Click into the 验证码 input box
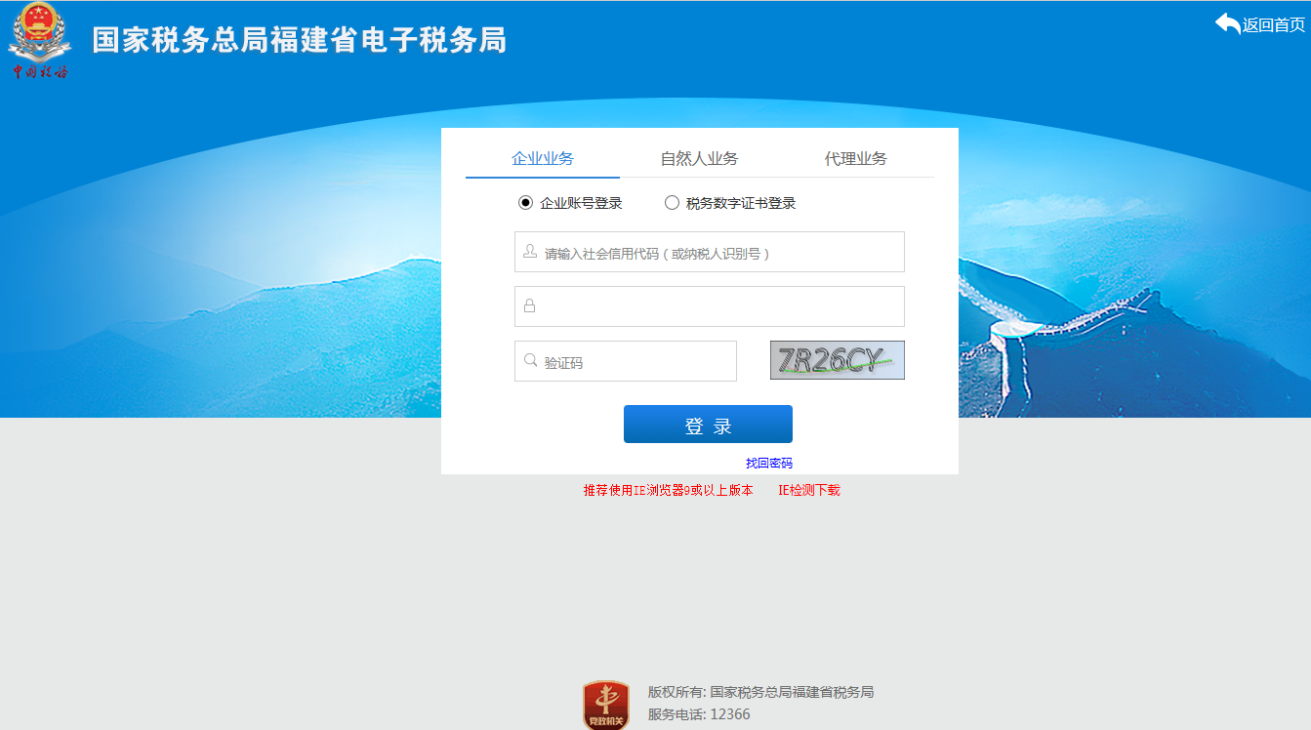Image resolution: width=1311 pixels, height=730 pixels. coord(636,361)
